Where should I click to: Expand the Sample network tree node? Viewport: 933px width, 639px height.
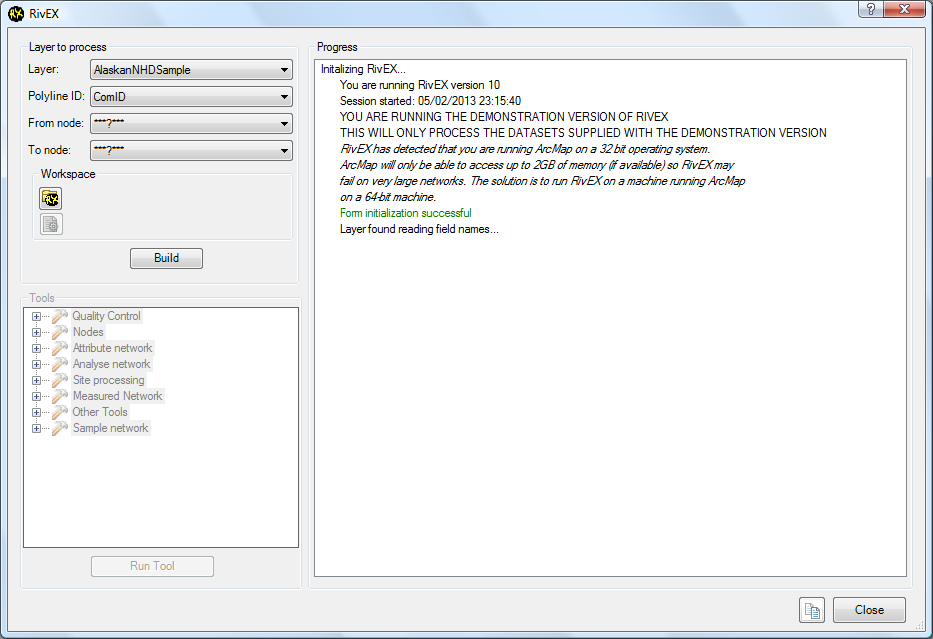pyautogui.click(x=36, y=428)
